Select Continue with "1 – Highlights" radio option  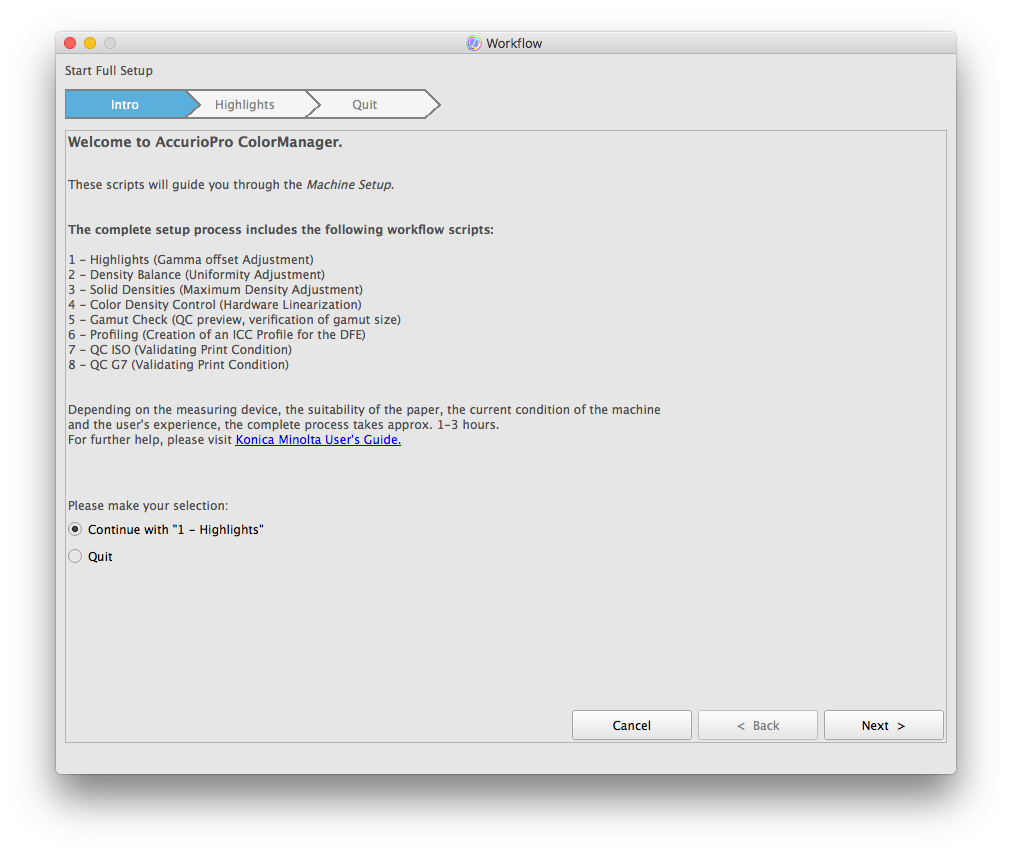(75, 529)
